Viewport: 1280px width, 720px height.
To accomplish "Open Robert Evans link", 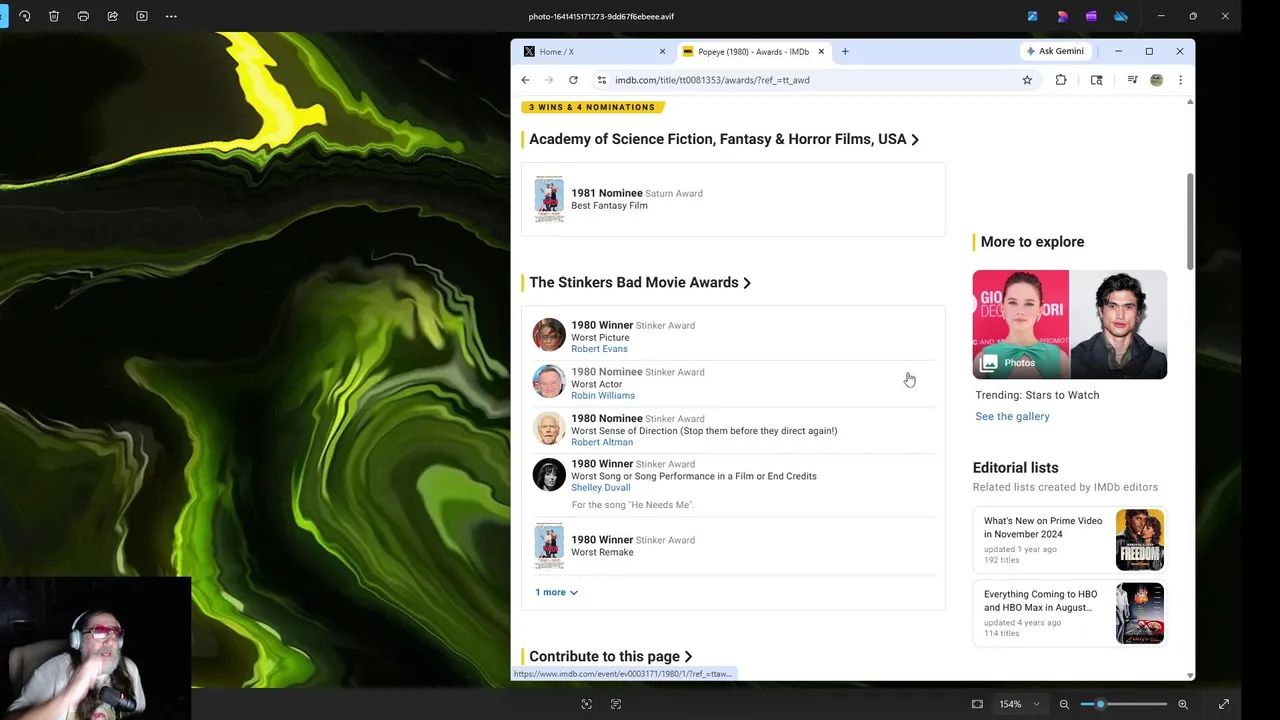I will click(x=599, y=349).
